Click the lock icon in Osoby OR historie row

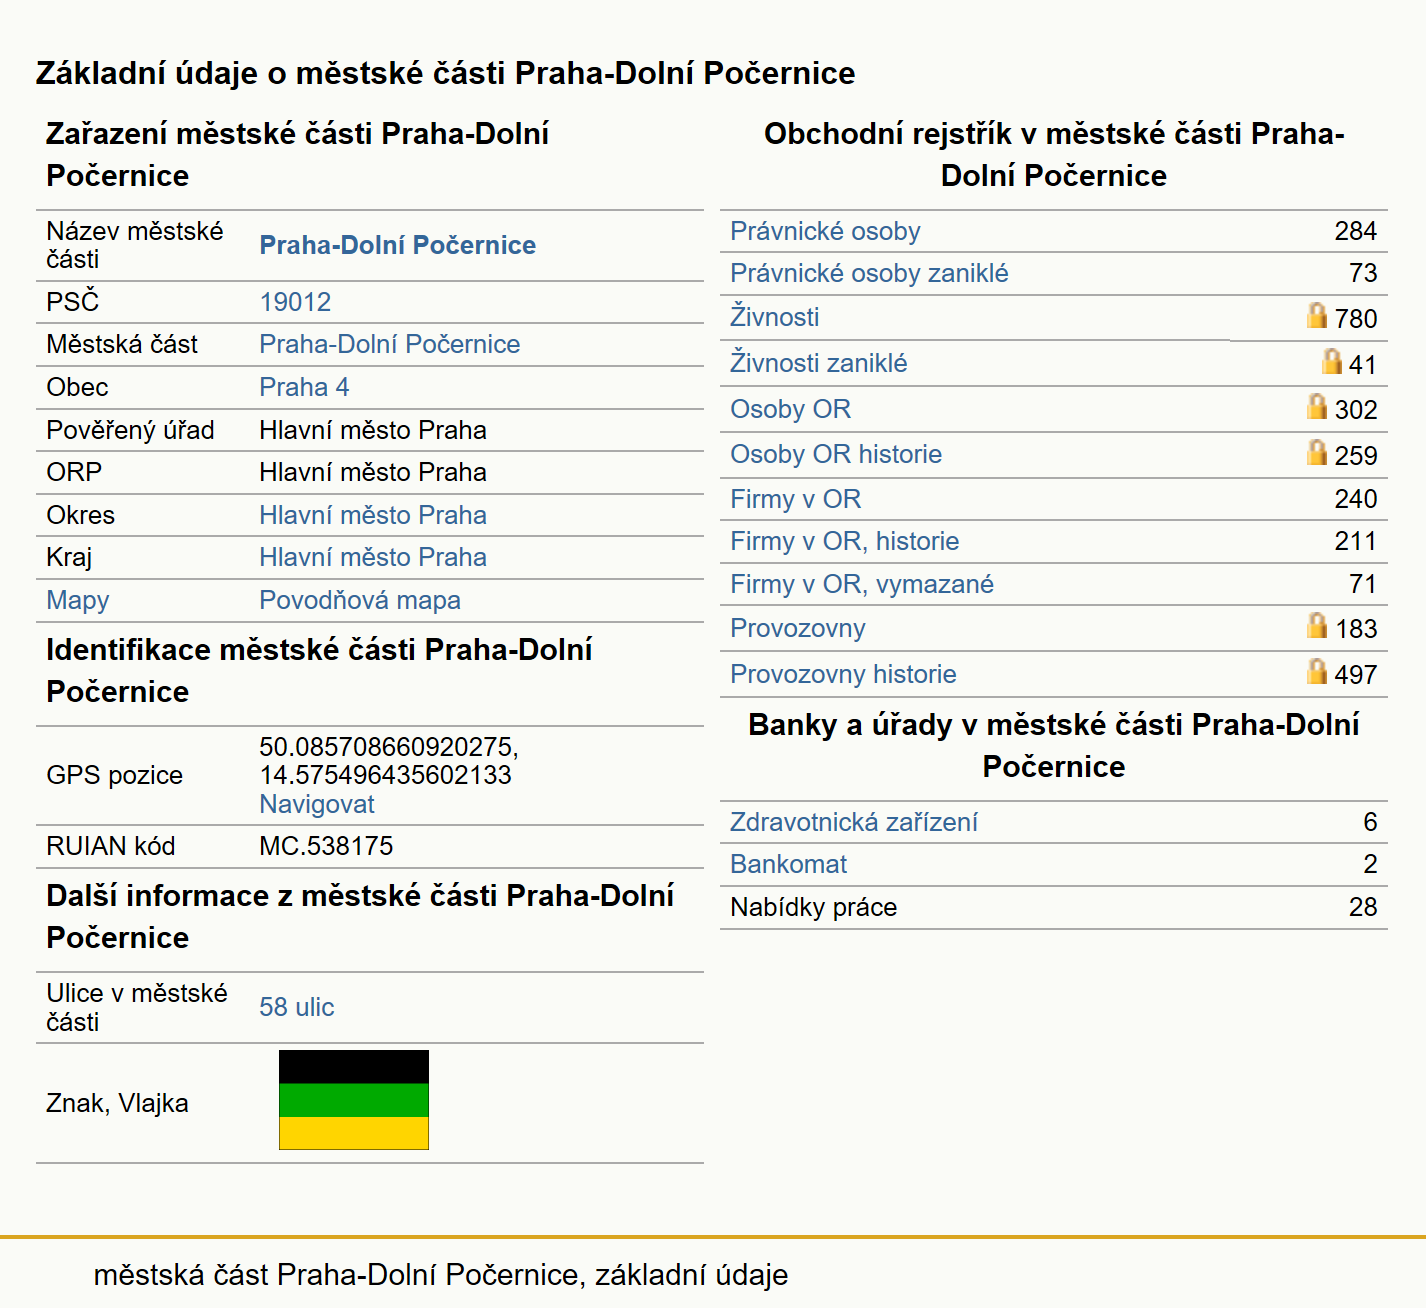[1317, 453]
